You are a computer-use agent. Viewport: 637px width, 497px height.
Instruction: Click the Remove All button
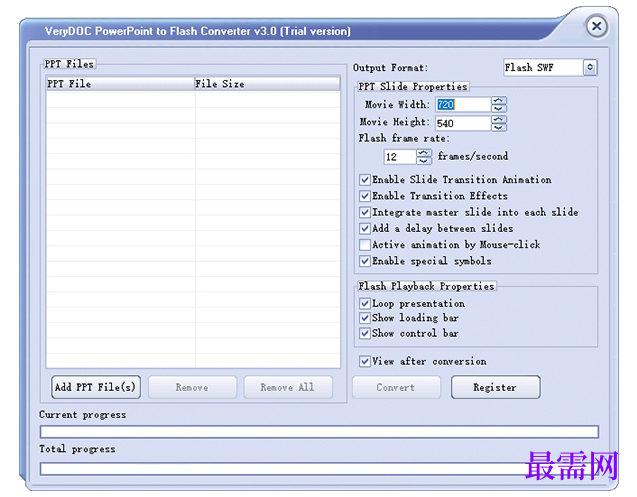coord(288,387)
